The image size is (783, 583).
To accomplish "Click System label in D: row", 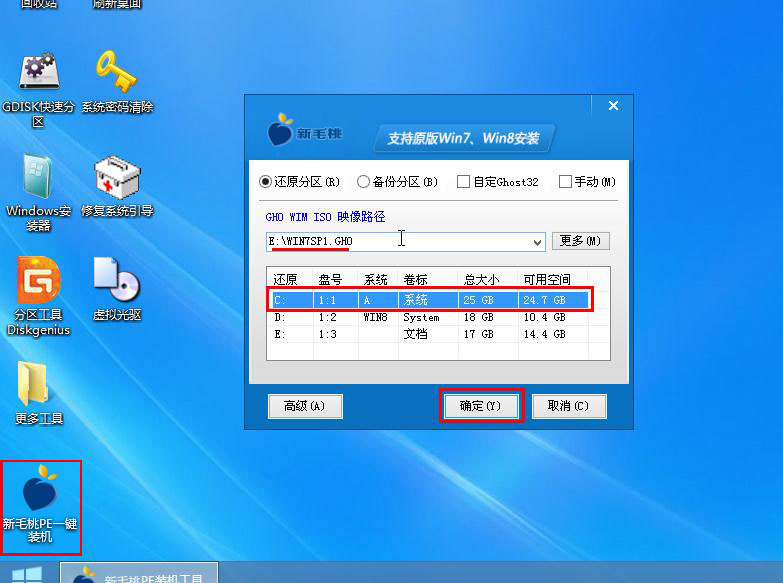I will click(x=421, y=318).
